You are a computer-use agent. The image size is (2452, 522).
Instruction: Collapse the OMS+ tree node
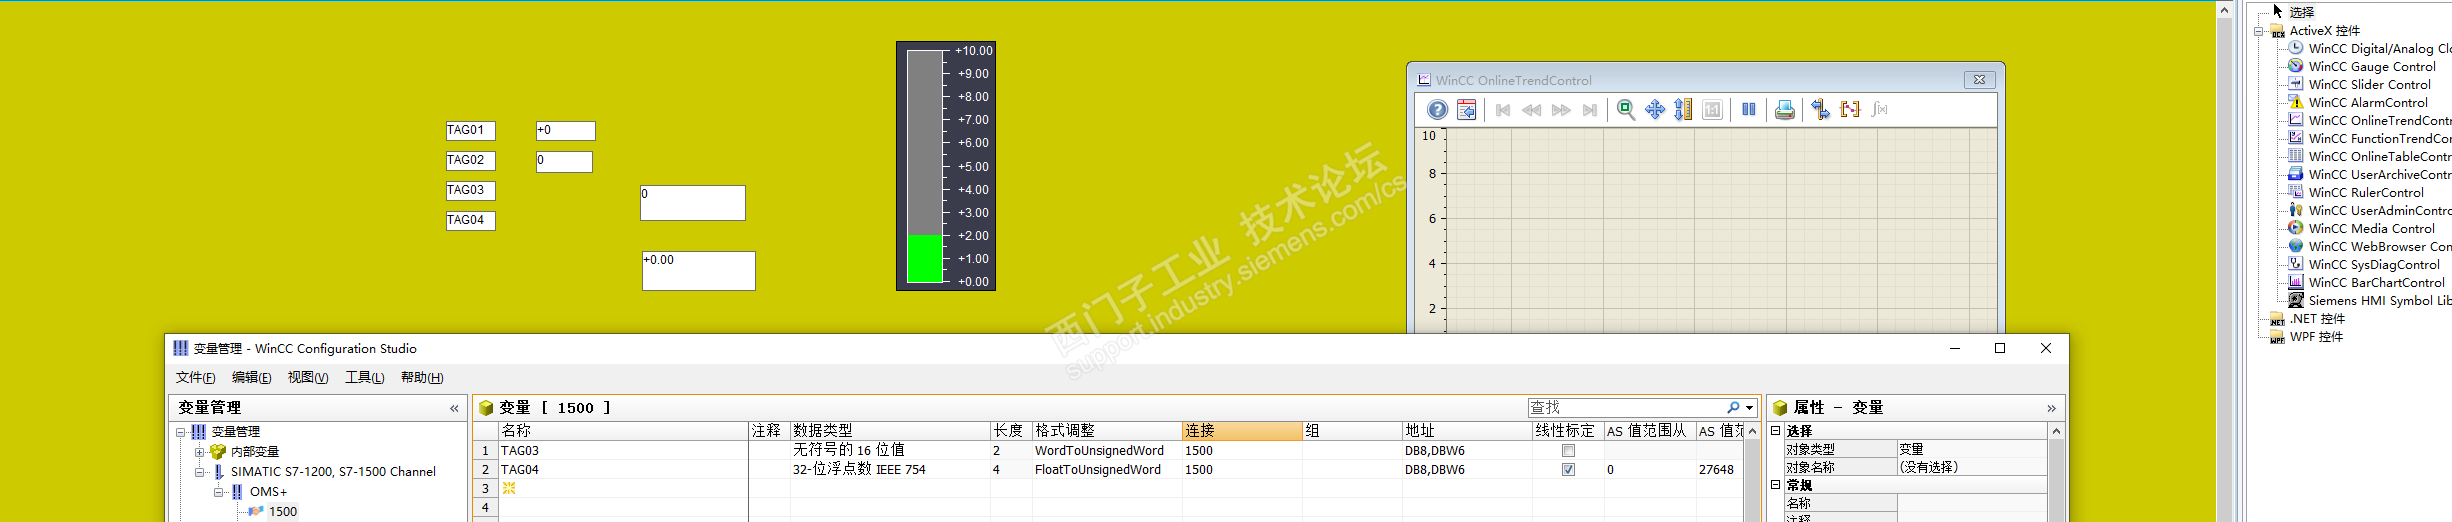pyautogui.click(x=218, y=492)
